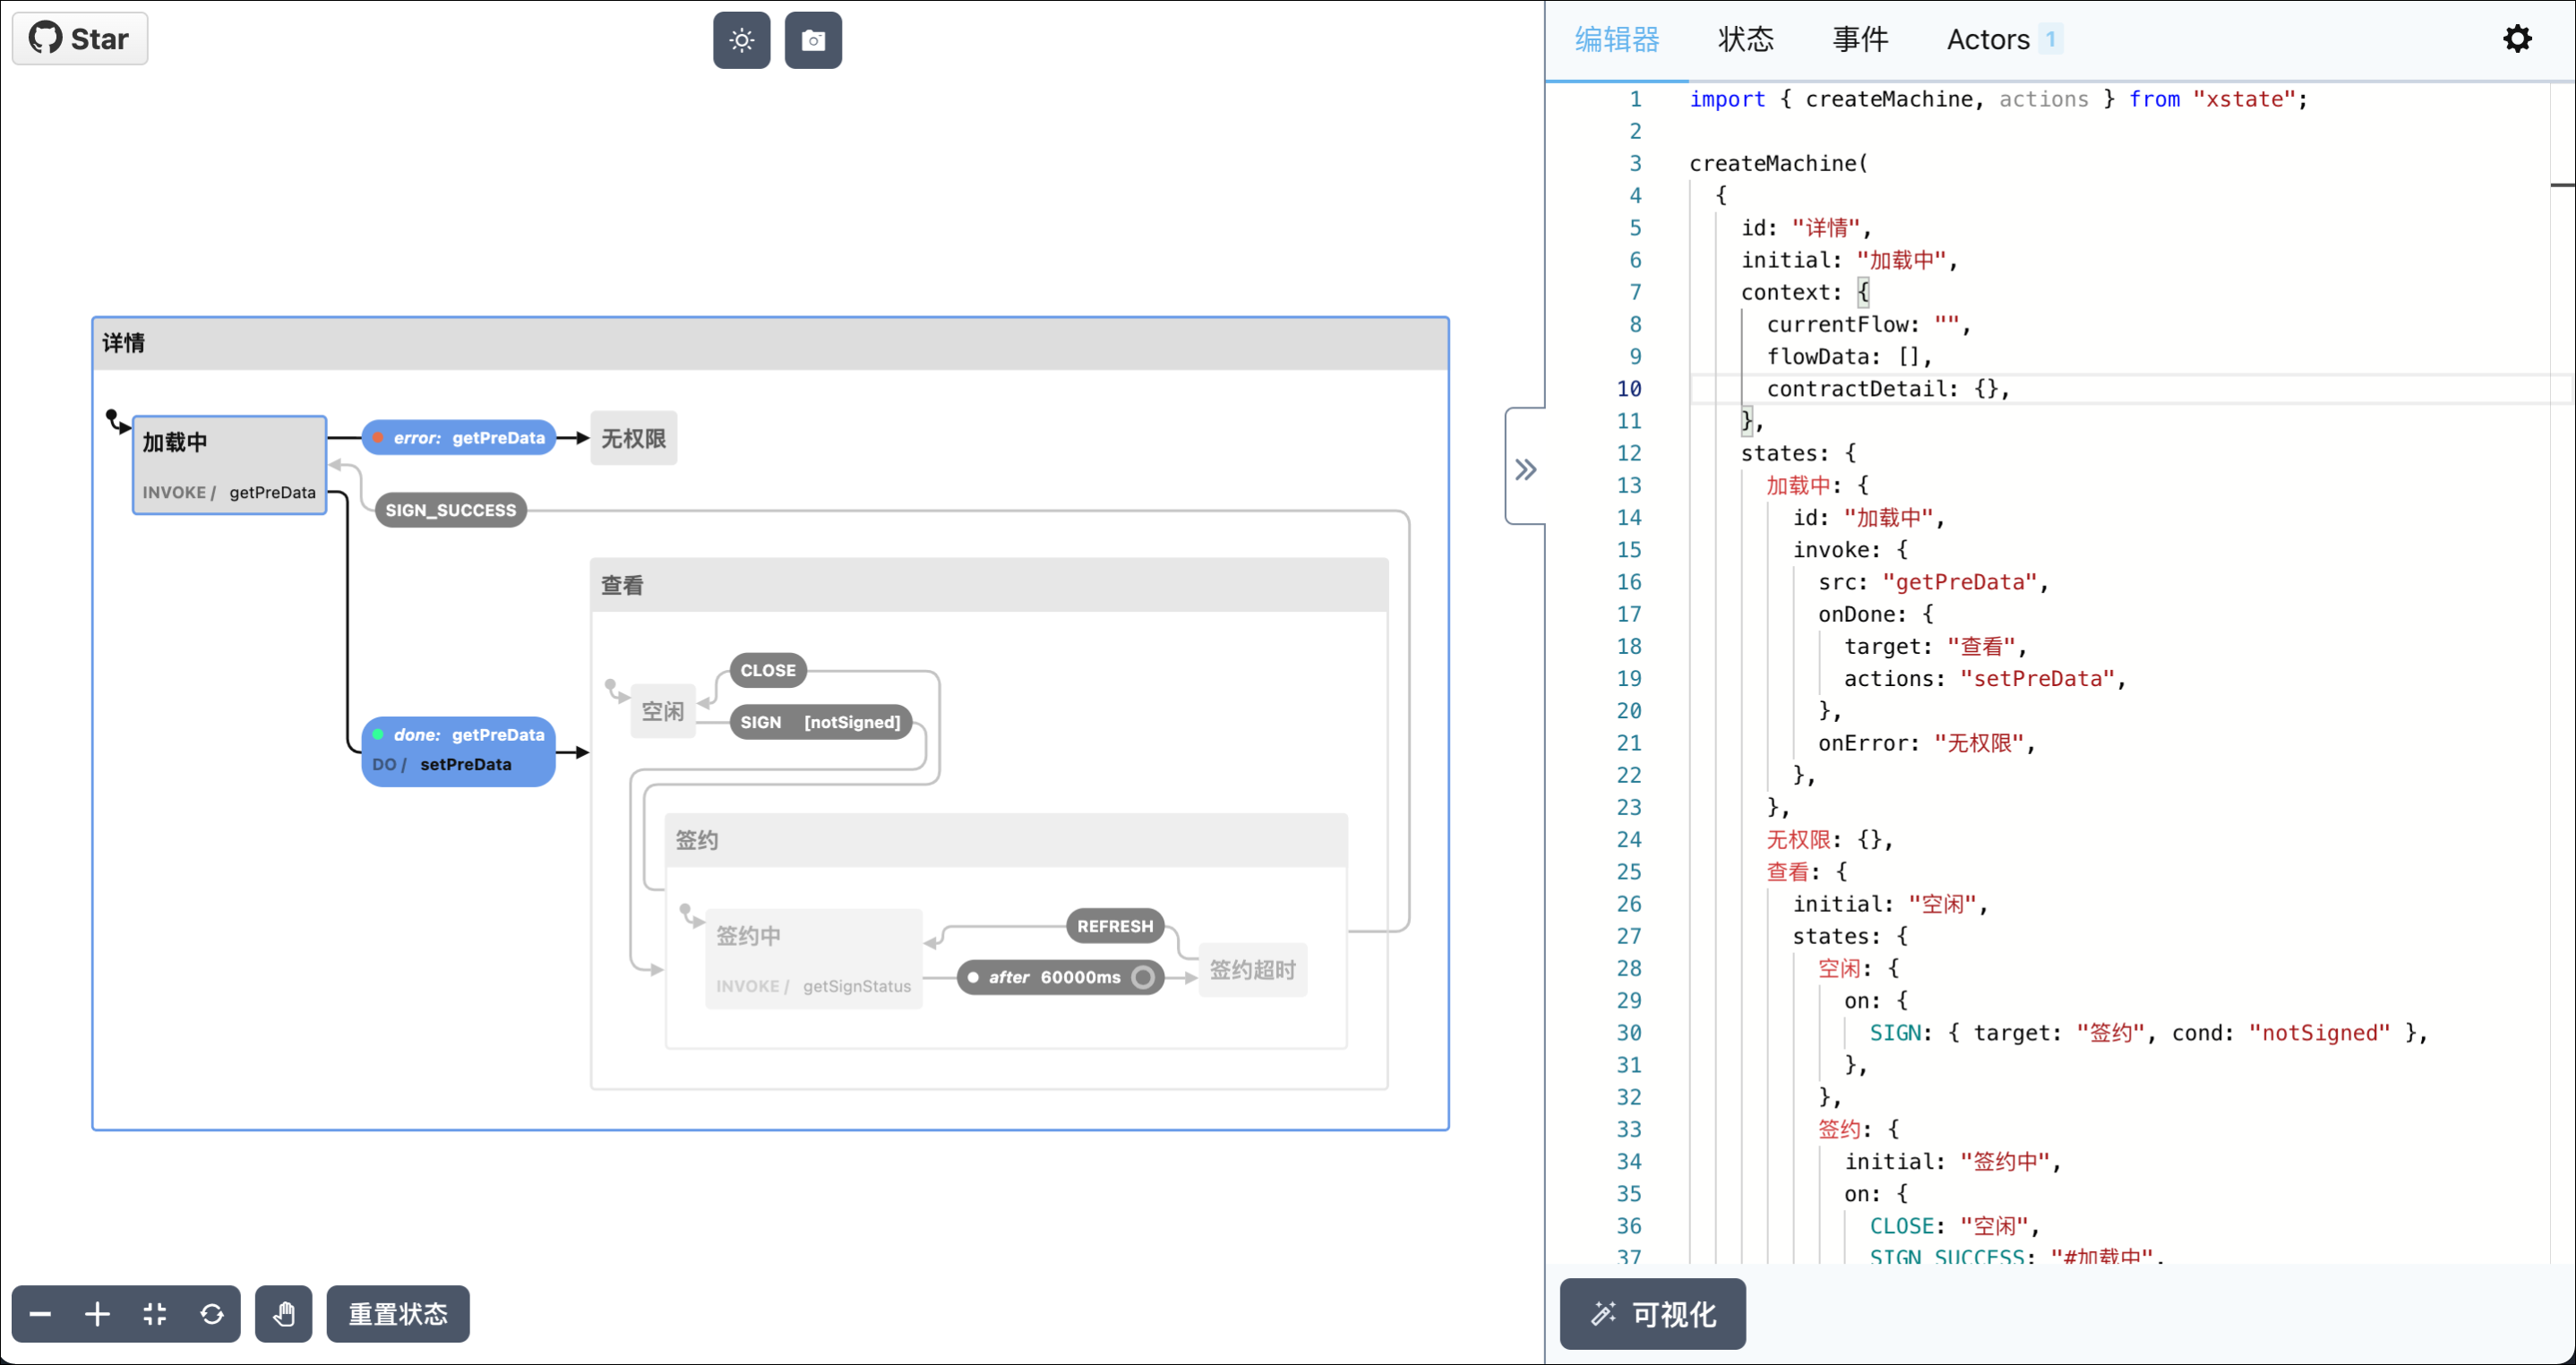Click the SIGN_SUCCESS event label
The height and width of the screenshot is (1365, 2576).
tap(450, 510)
